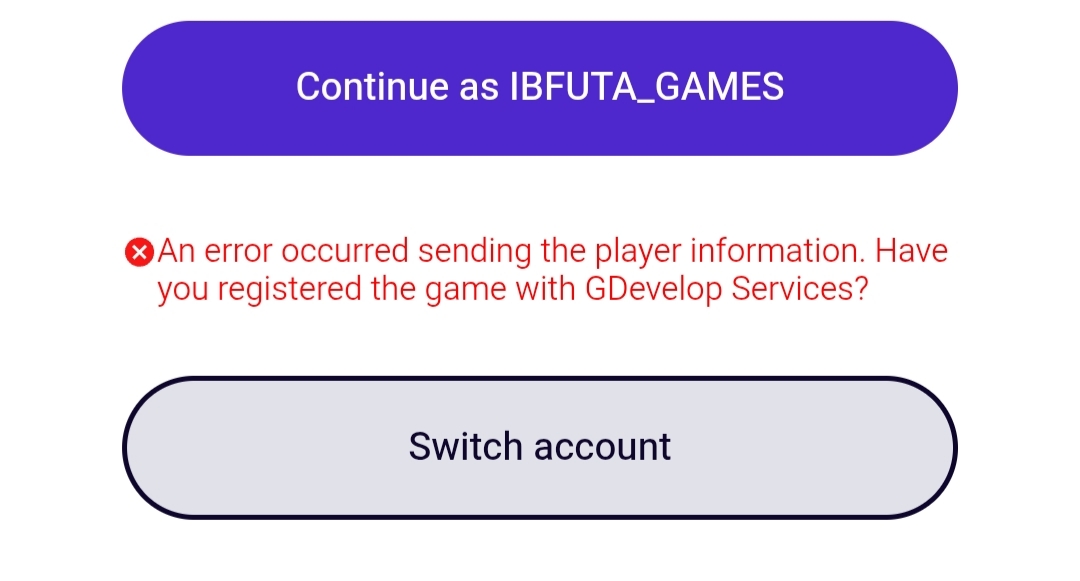Continue with the IBFUTA_GAMES account
The height and width of the screenshot is (581, 1080).
click(x=540, y=88)
